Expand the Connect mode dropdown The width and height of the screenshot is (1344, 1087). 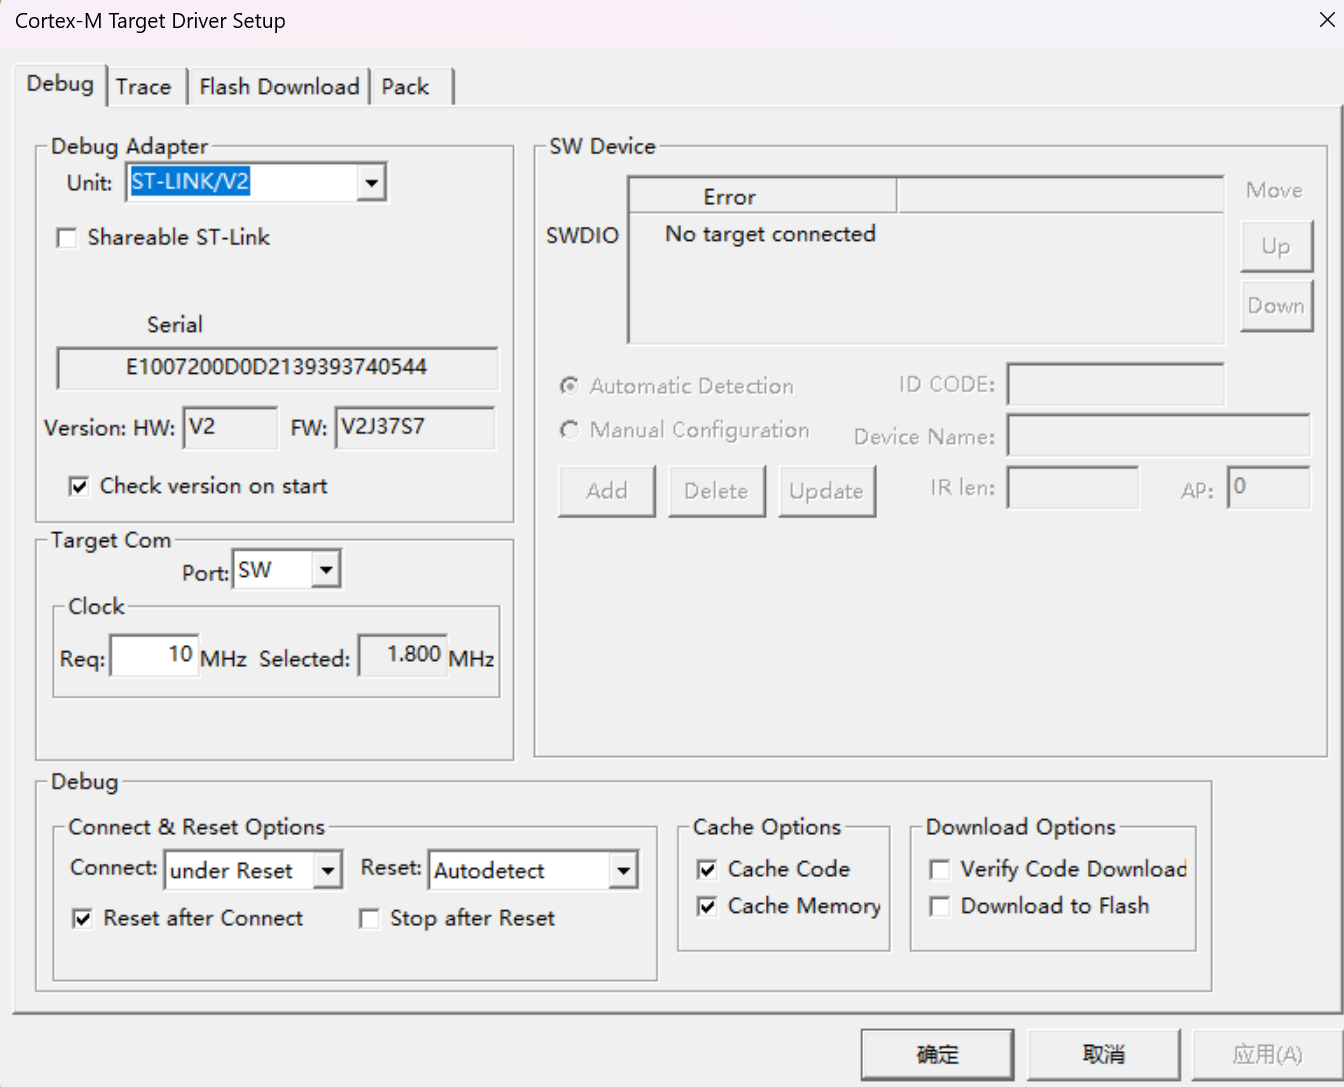(x=327, y=871)
